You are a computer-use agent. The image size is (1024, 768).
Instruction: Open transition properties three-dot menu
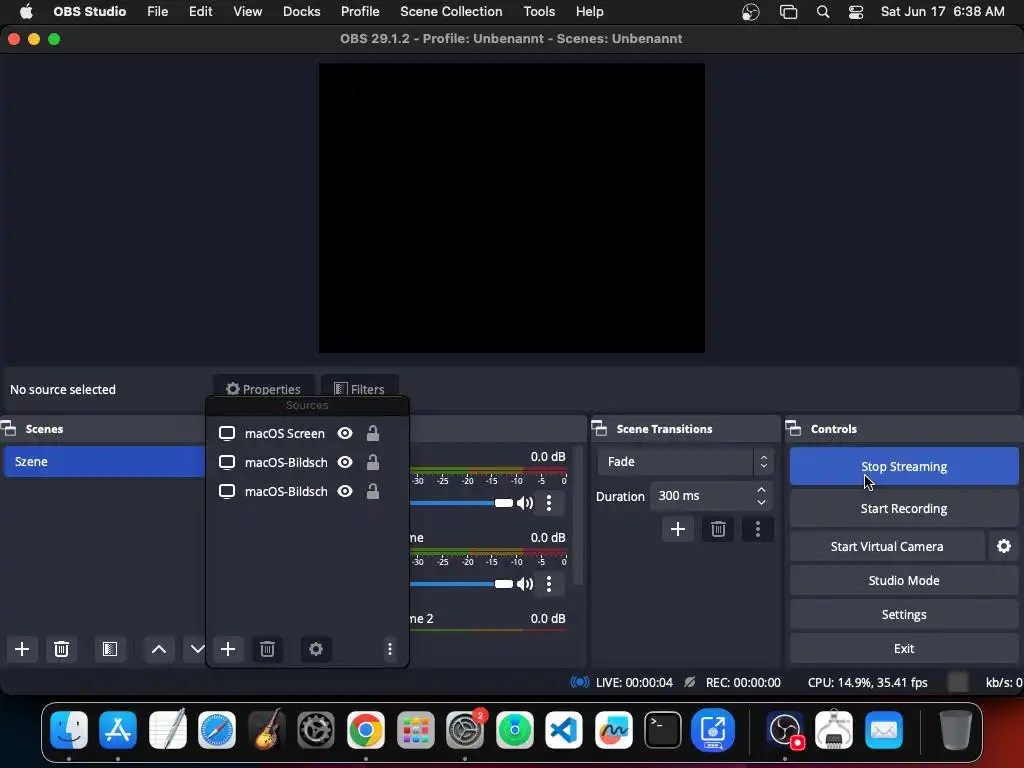758,529
